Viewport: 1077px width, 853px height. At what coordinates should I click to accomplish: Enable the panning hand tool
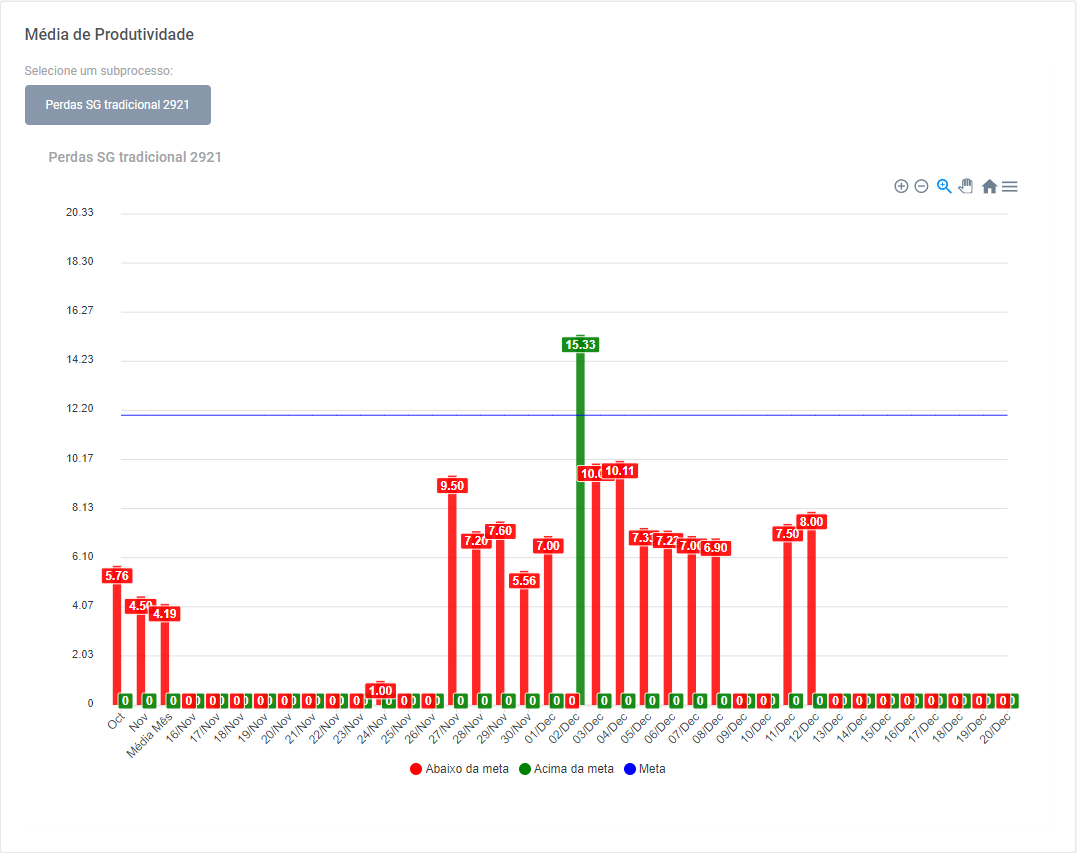point(966,186)
